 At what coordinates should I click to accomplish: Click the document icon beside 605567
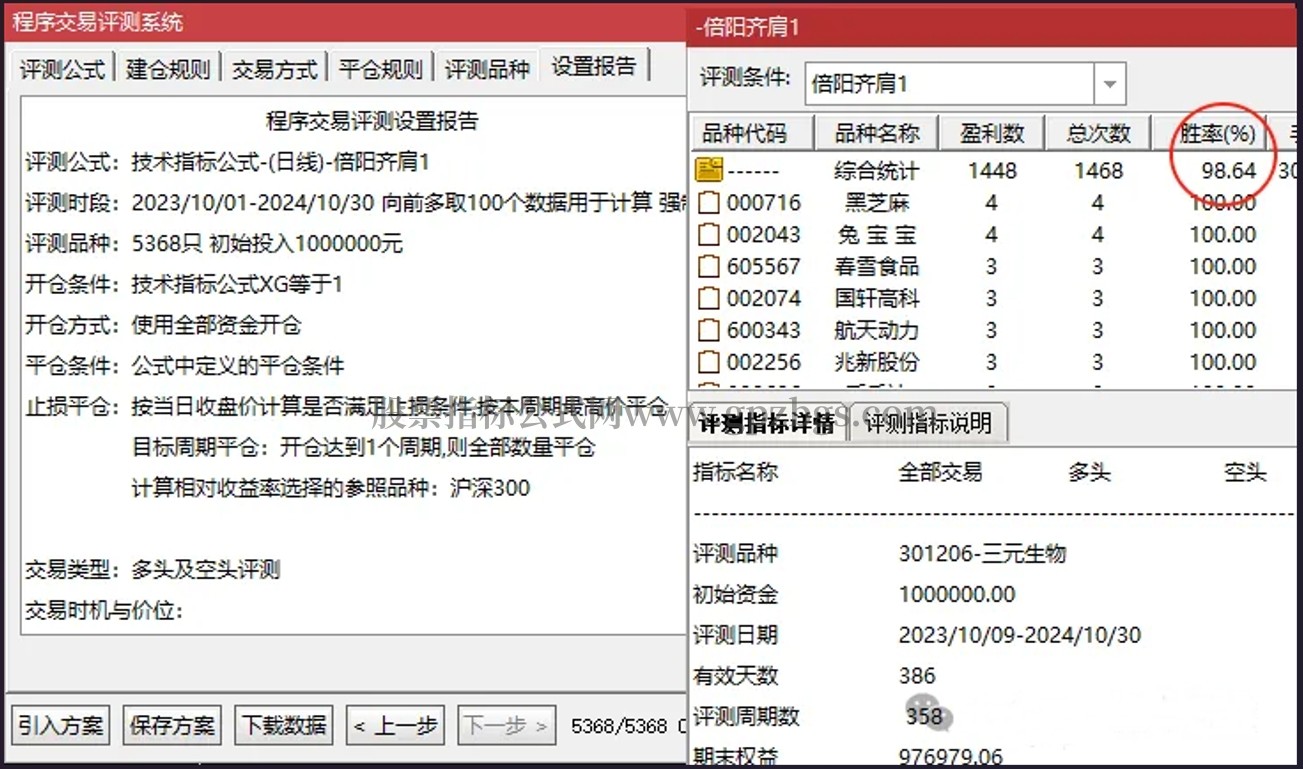[709, 267]
